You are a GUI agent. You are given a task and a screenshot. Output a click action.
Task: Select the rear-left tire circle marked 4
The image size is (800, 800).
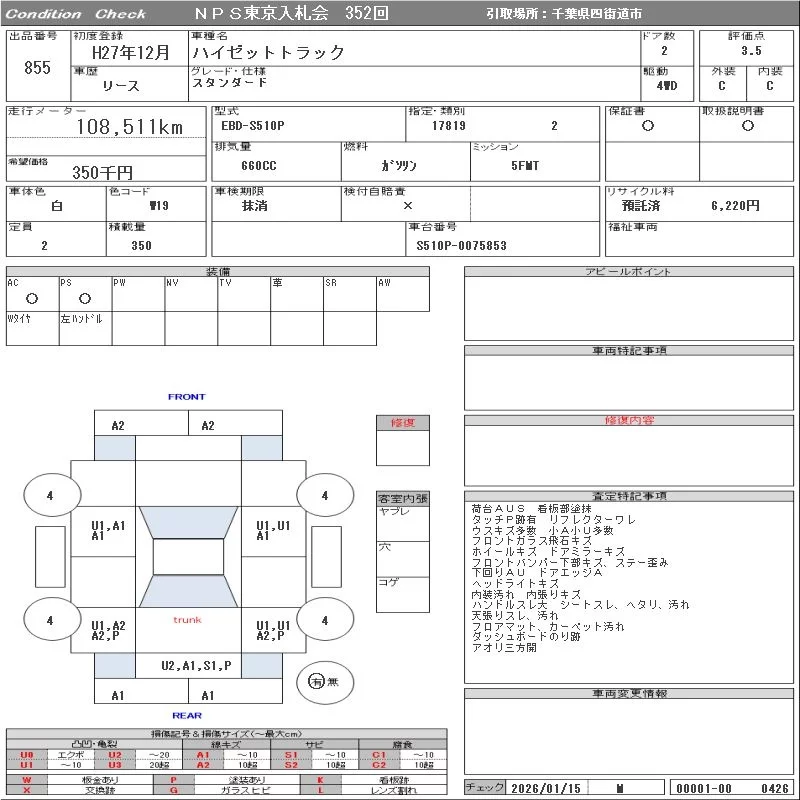pyautogui.click(x=49, y=620)
